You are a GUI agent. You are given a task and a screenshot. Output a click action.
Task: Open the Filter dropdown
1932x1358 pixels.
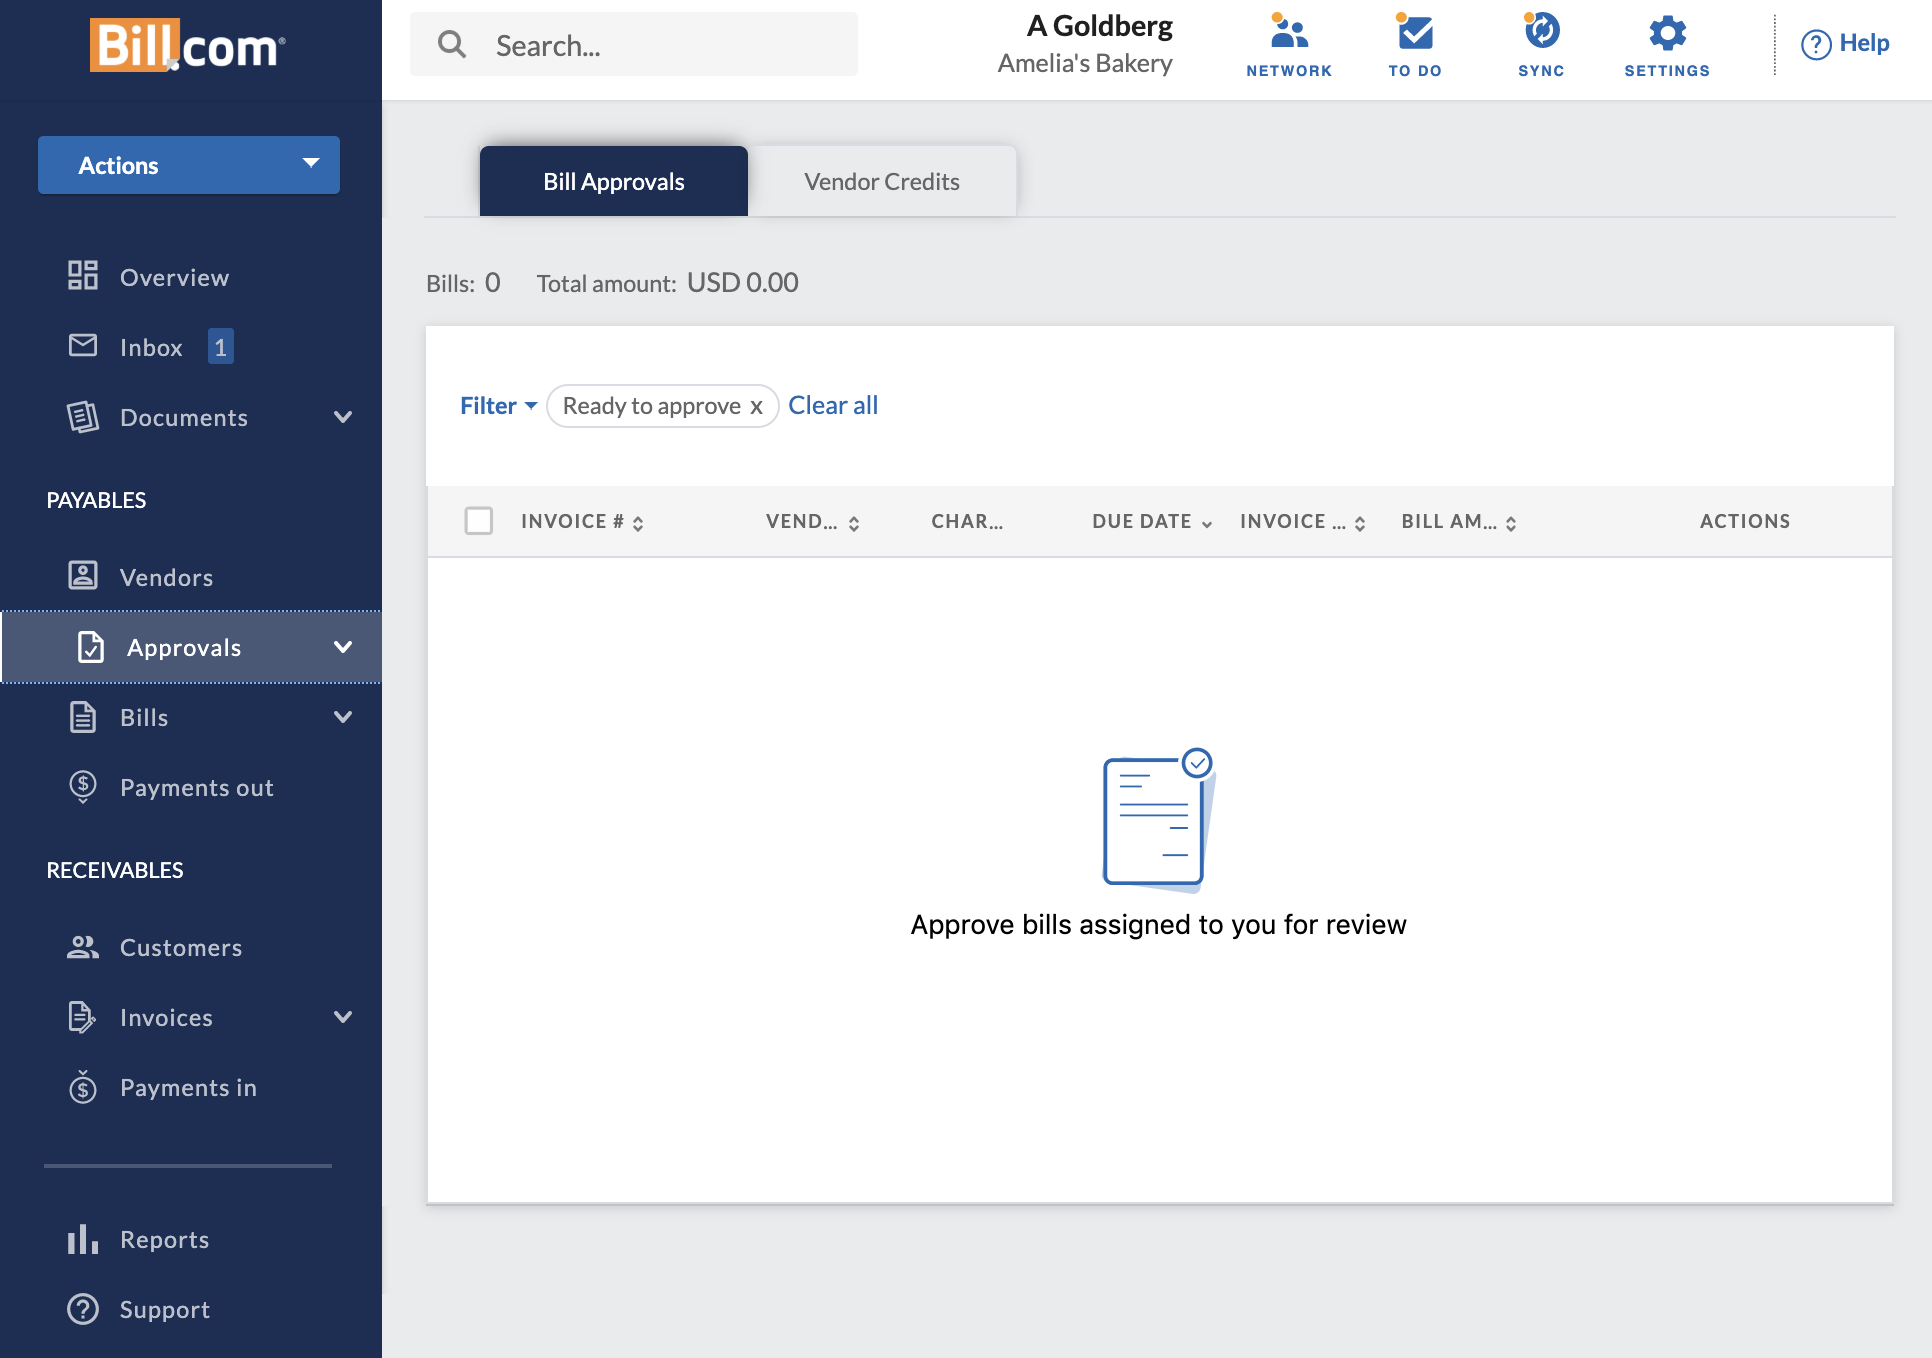click(x=498, y=406)
